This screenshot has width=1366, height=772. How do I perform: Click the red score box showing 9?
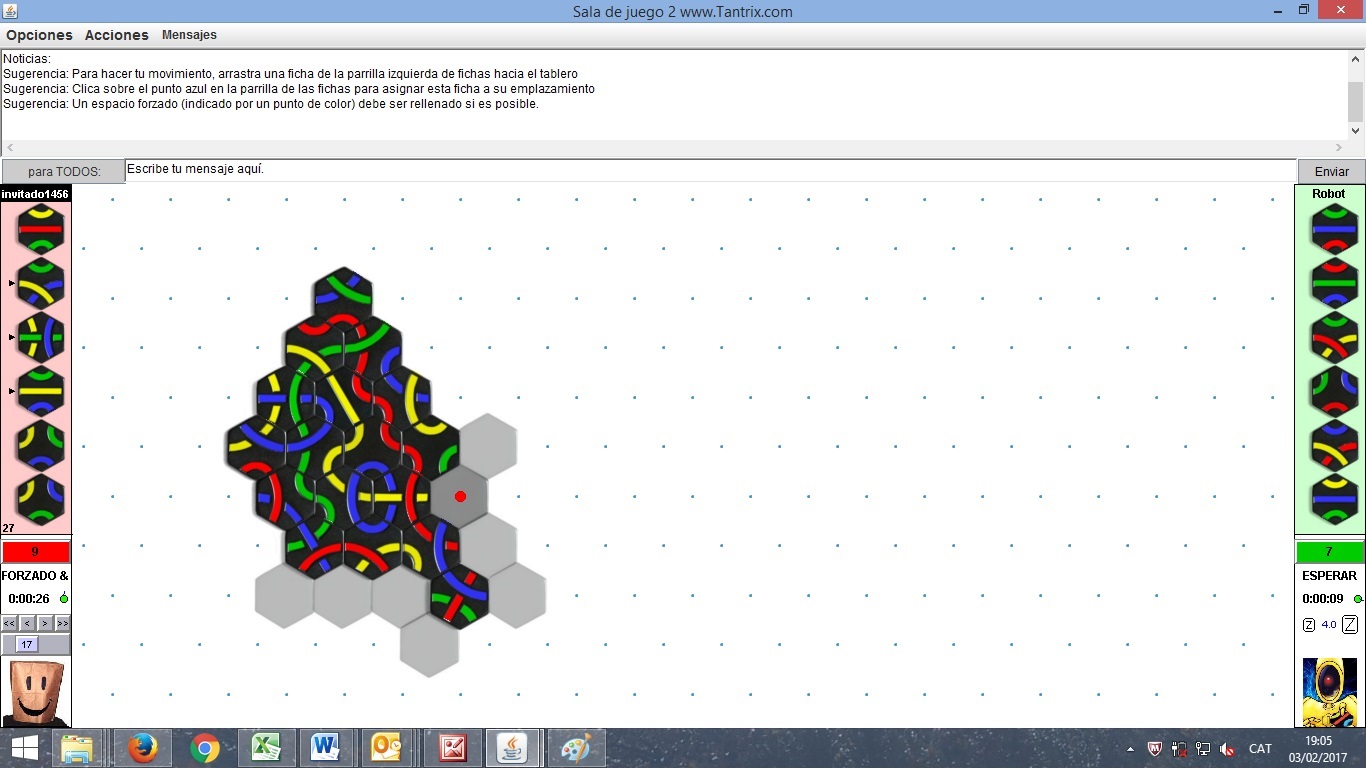[x=35, y=552]
